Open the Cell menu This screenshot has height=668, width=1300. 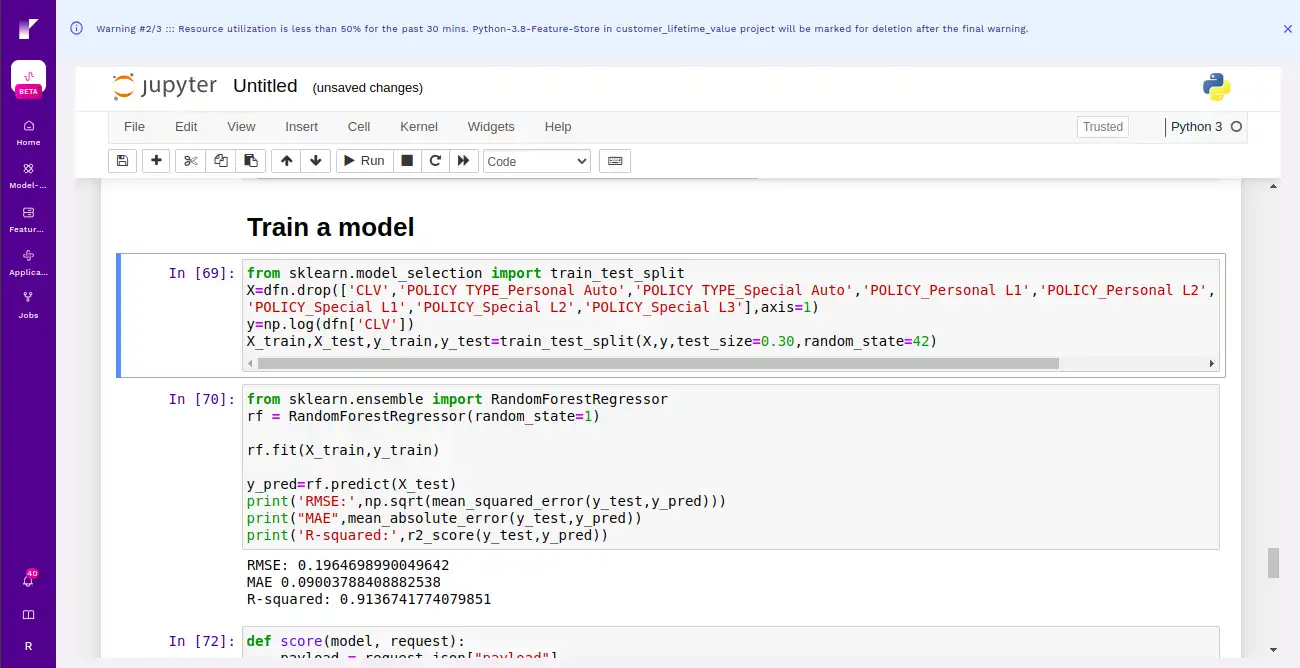point(359,126)
